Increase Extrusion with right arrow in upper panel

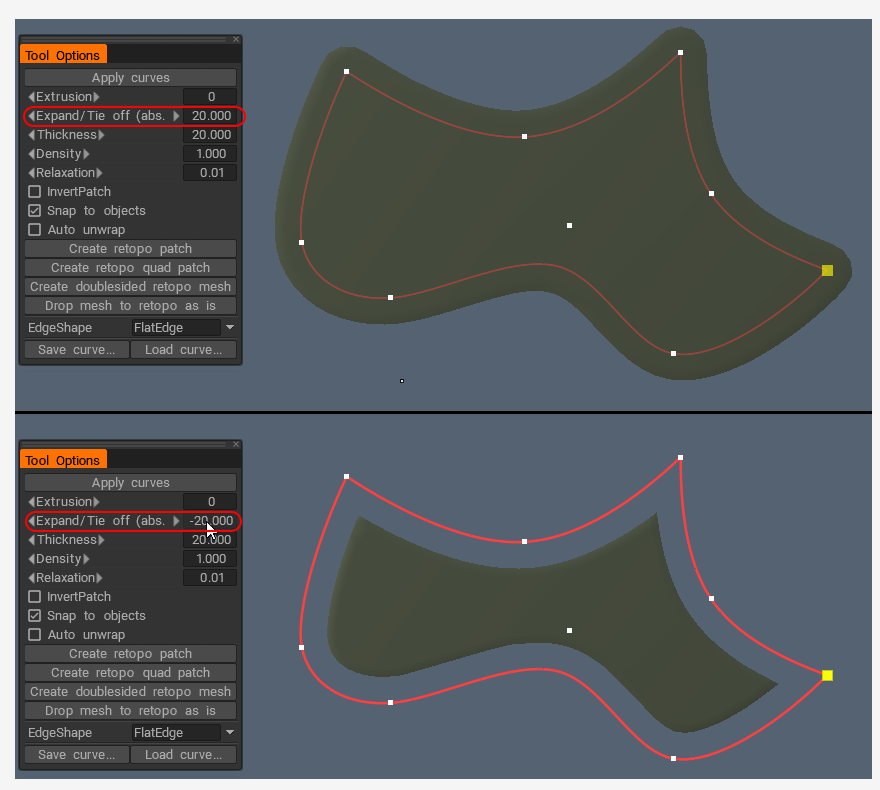pyautogui.click(x=97, y=97)
